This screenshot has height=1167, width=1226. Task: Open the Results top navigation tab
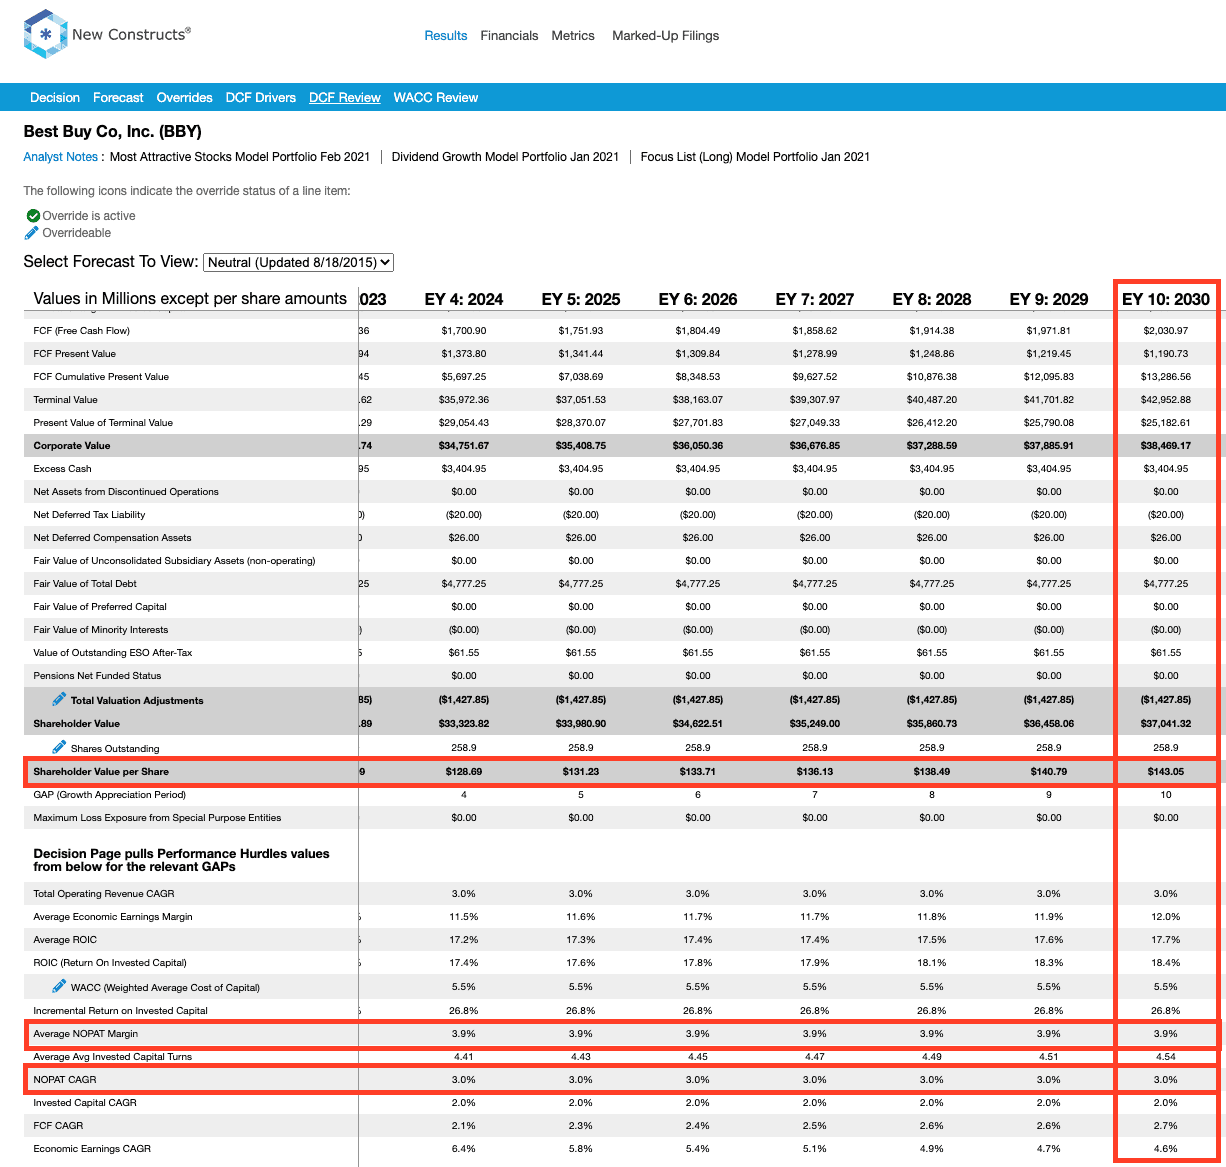446,35
